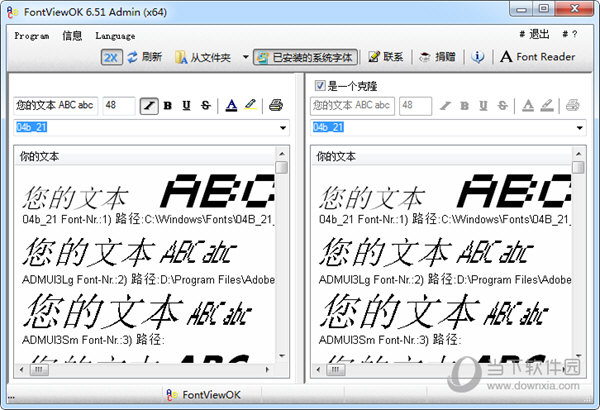Click left pane horizontal scrollbar thumb
Image resolution: width=600 pixels, height=410 pixels.
click(39, 369)
